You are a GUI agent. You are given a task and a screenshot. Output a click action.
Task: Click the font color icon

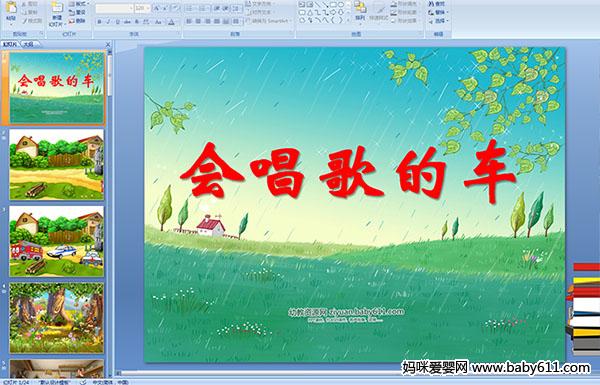171,22
